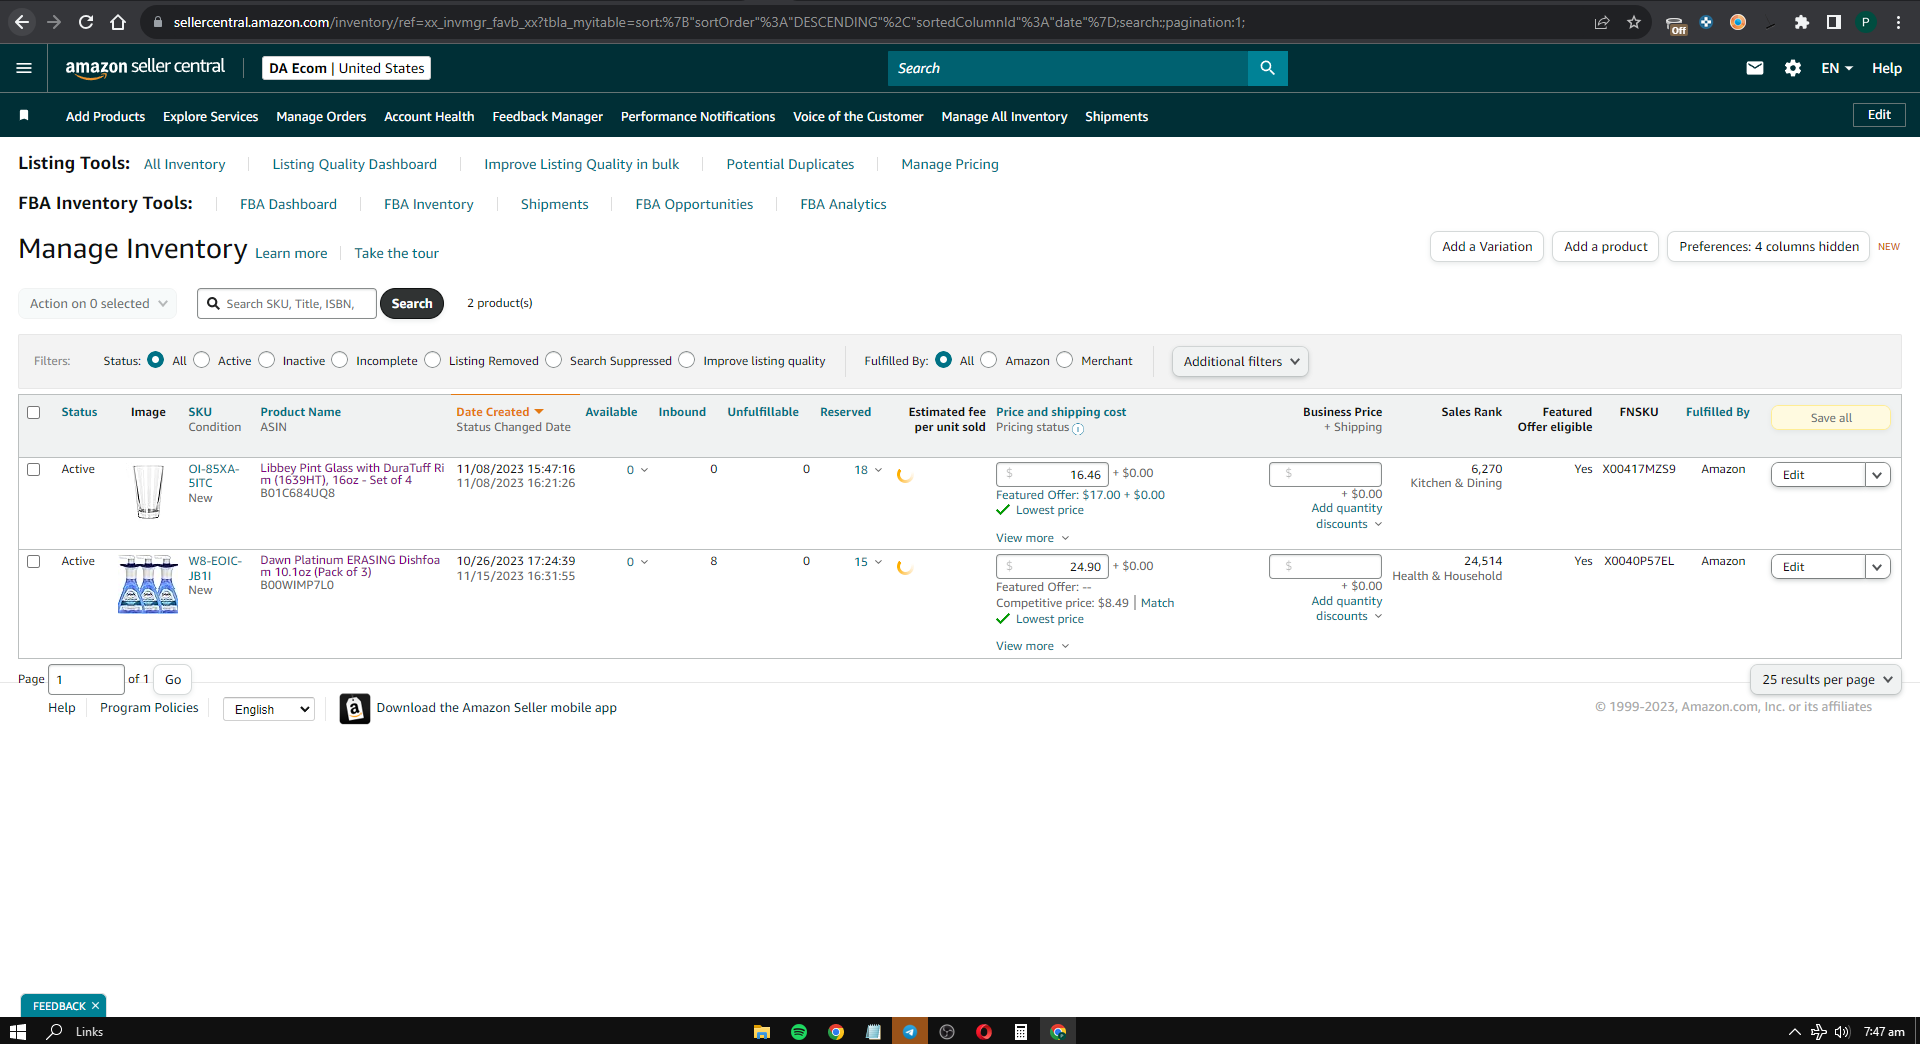Click the Add a Variation button
1920x1044 pixels.
coord(1487,247)
